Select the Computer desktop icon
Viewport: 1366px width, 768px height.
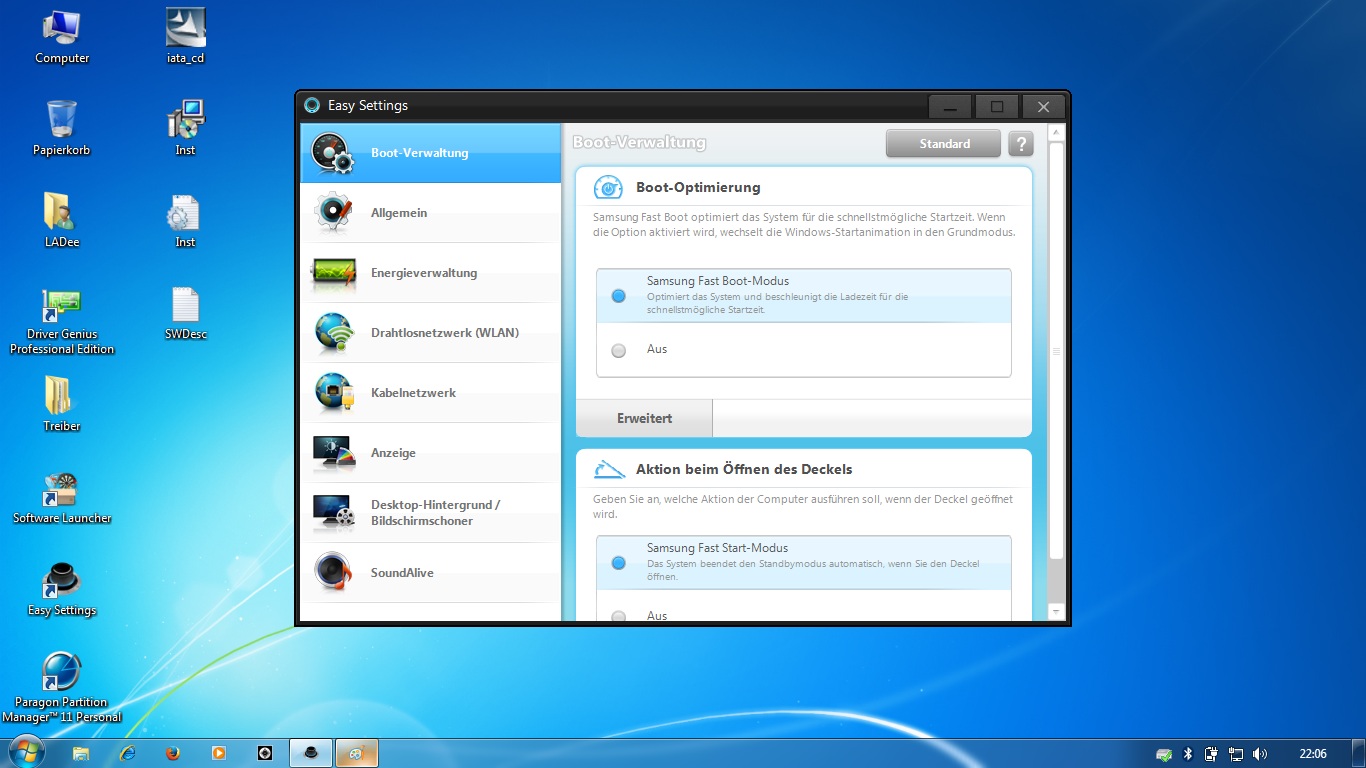62,28
